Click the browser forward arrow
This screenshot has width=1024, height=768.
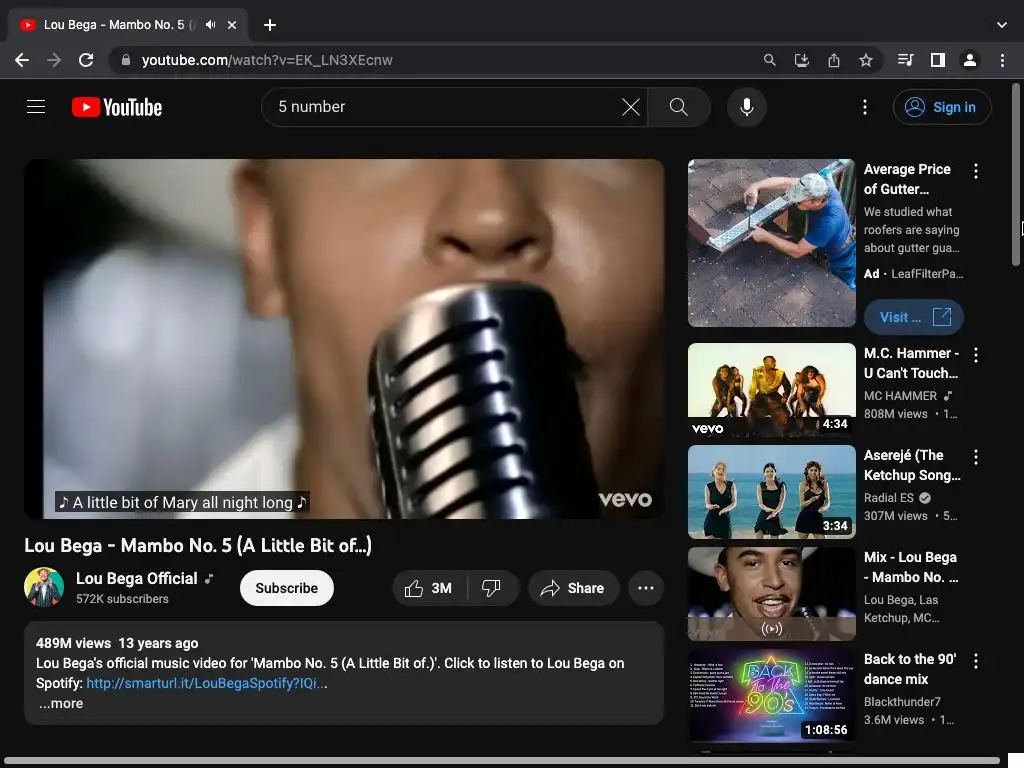tap(54, 60)
